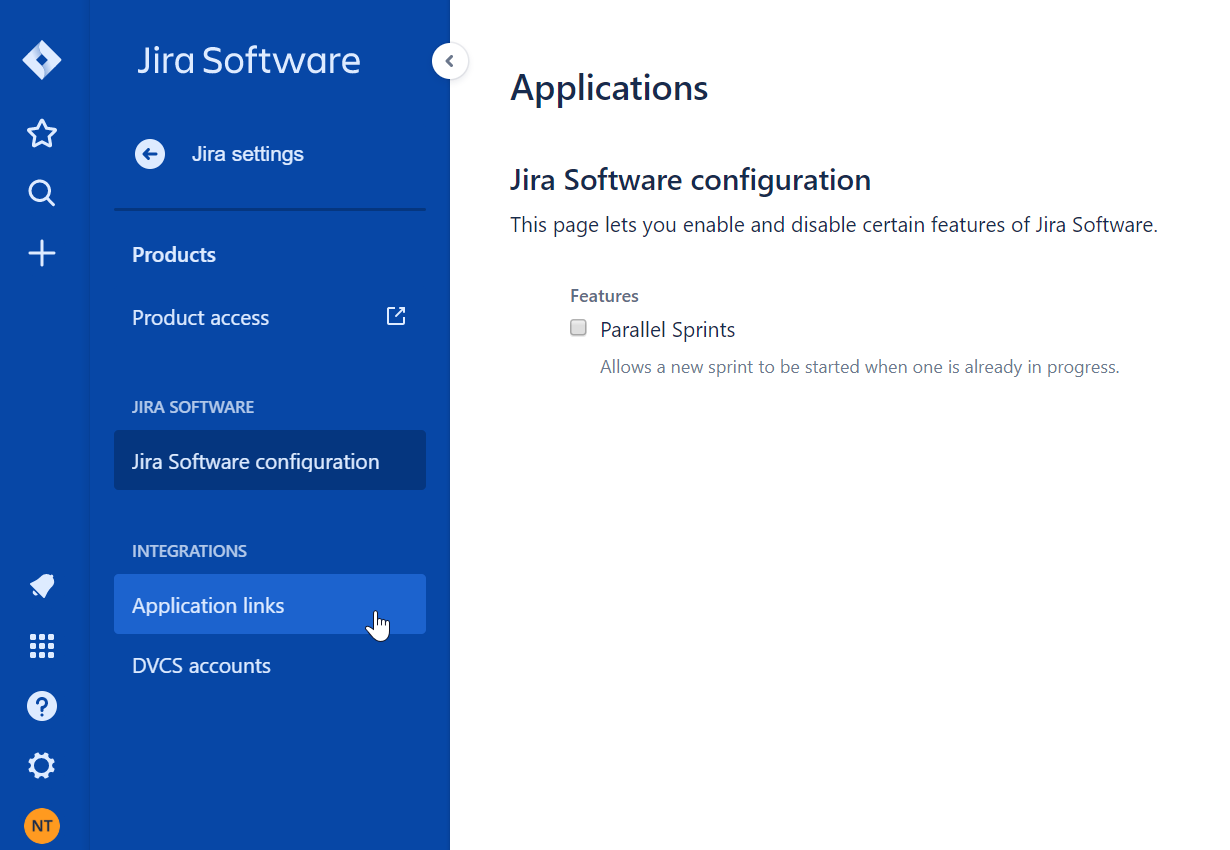
Task: Click the Jira Software title in sidebar
Action: click(x=249, y=60)
